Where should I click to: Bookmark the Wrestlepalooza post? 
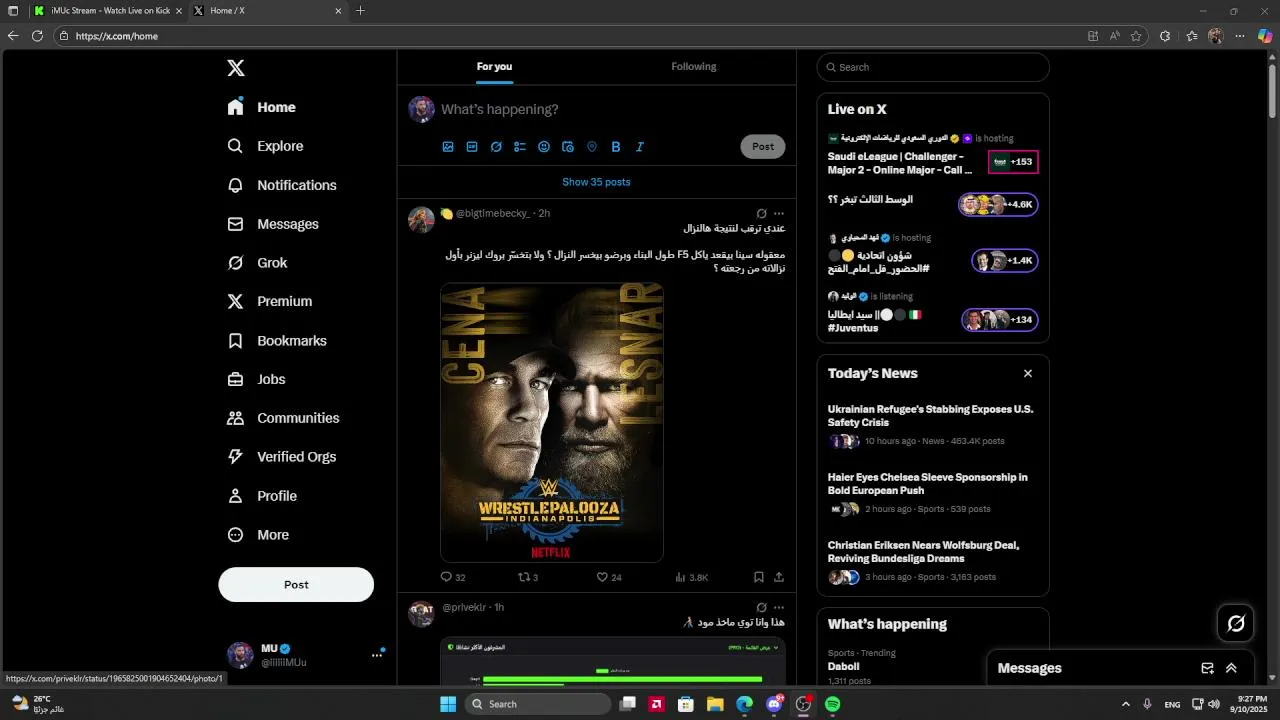pyautogui.click(x=759, y=577)
